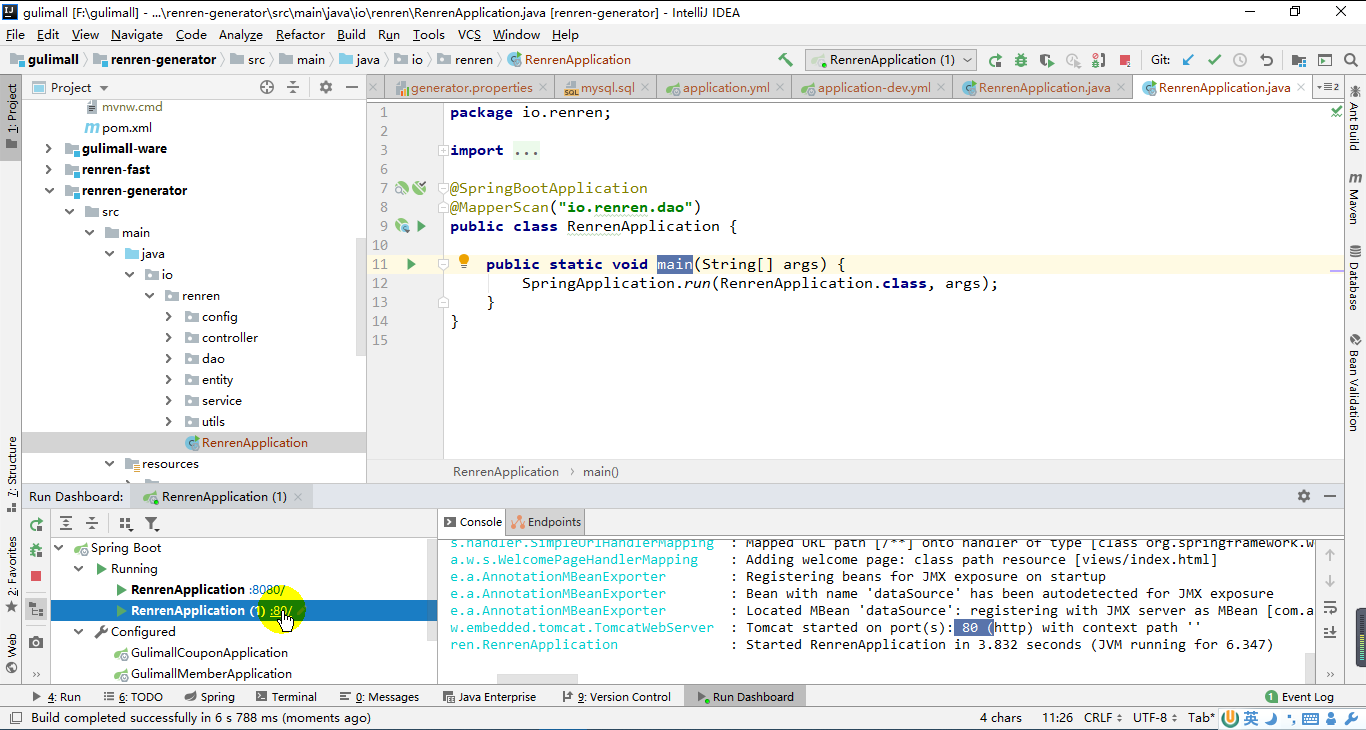This screenshot has height=730, width=1366.
Task: Switch to the mysql.sql editor tab
Action: (x=606, y=88)
